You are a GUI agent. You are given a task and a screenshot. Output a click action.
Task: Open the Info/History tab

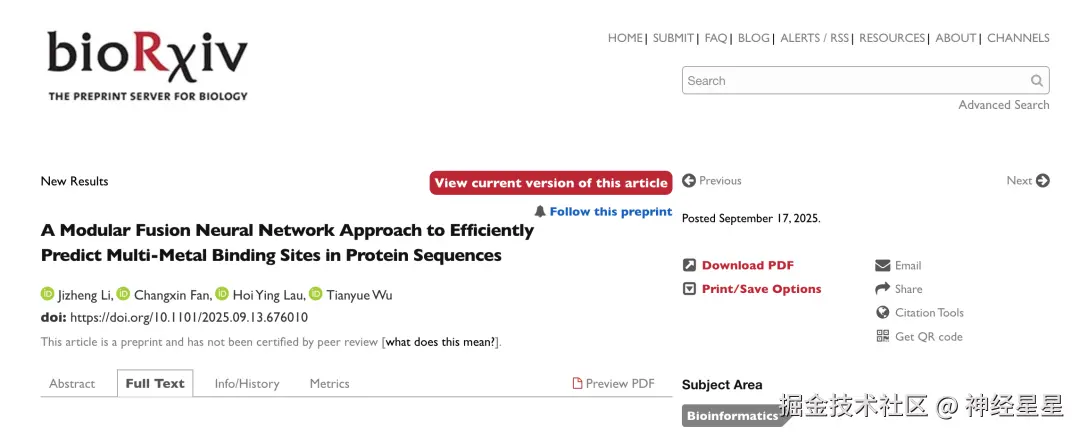[x=247, y=384]
